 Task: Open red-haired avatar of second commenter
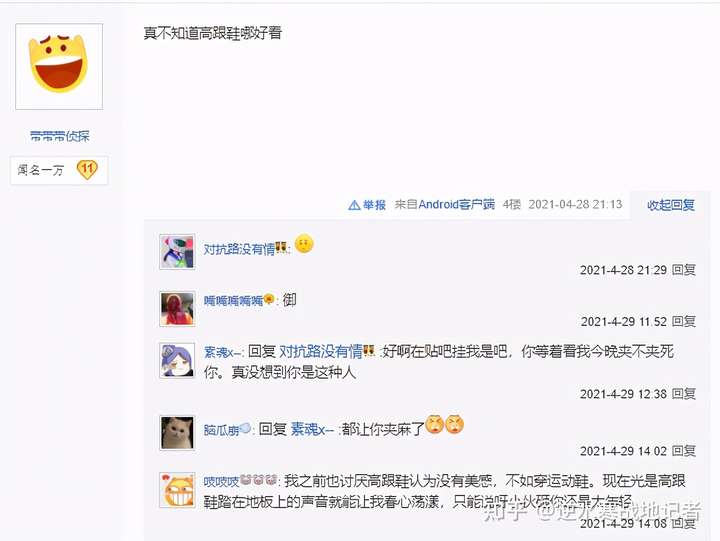pos(177,309)
